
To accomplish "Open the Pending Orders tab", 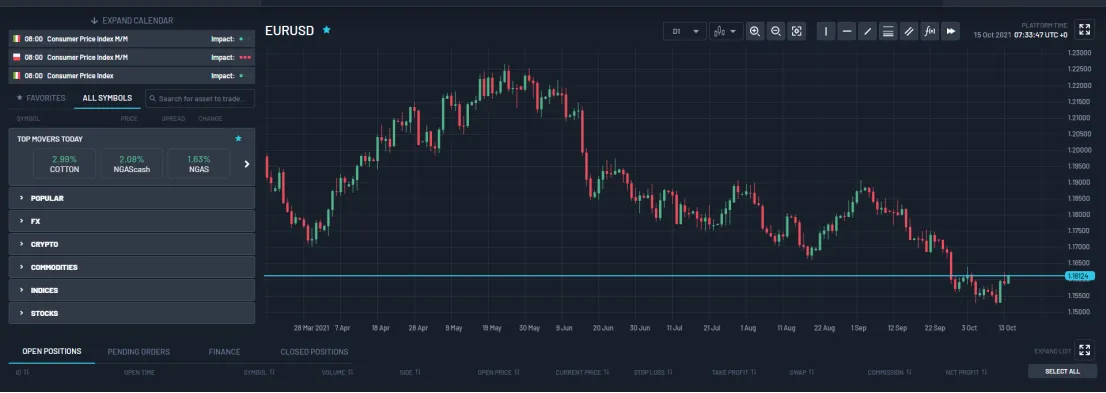I will tap(138, 351).
